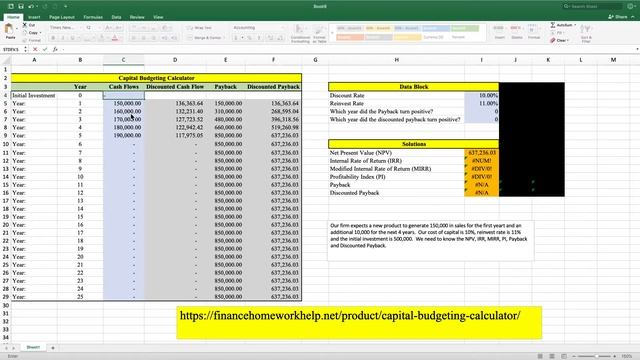This screenshot has height=360, width=640.
Task: Select the Sheet1 tab
Action: [33, 347]
